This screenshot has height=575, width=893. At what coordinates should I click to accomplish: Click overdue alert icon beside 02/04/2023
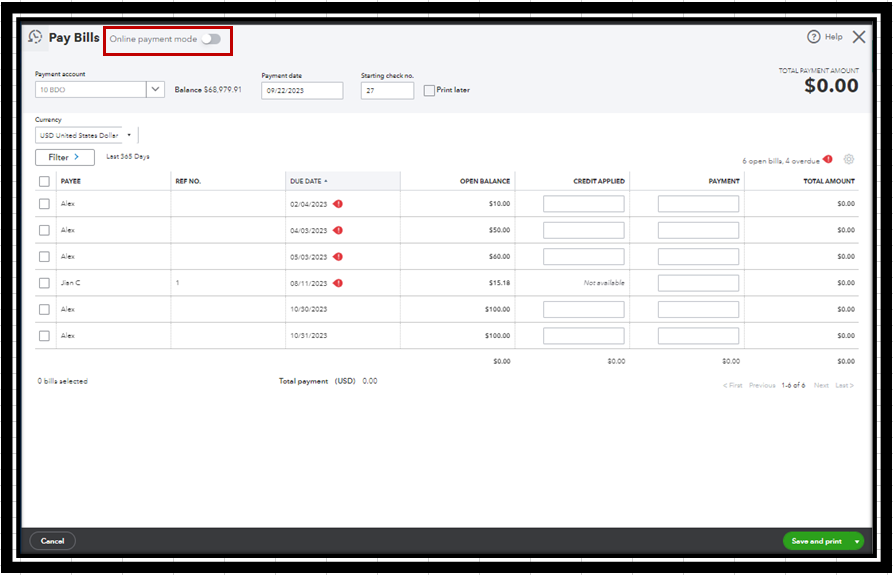(338, 204)
